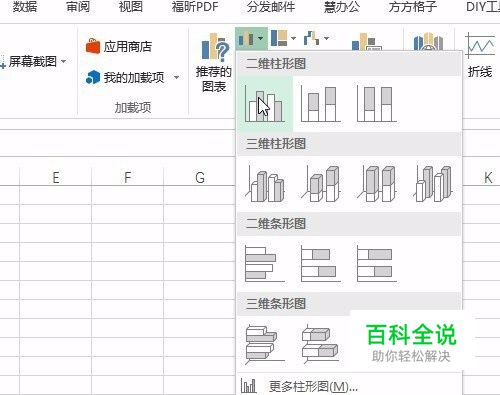This screenshot has width=500, height=395.
Task: Open 推荐的图表 recommended charts
Action: pos(213,63)
